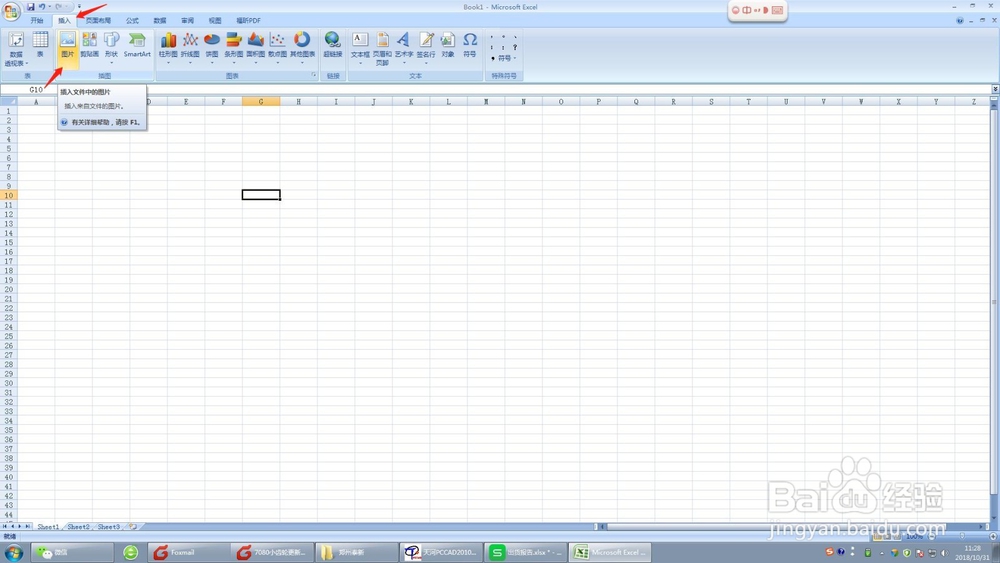Open the Data (数据) tab

coord(160,20)
